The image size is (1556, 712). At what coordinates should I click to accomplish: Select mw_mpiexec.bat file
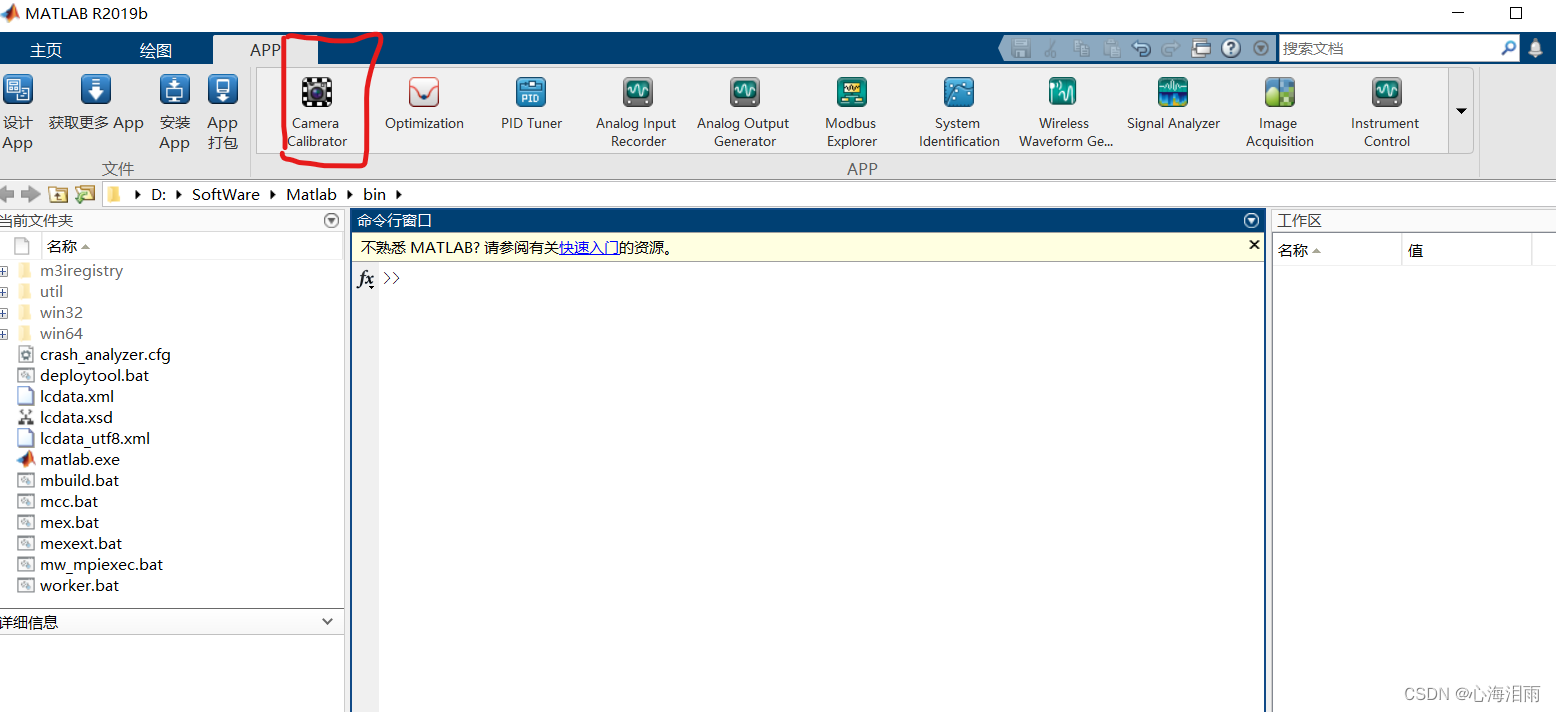(101, 565)
